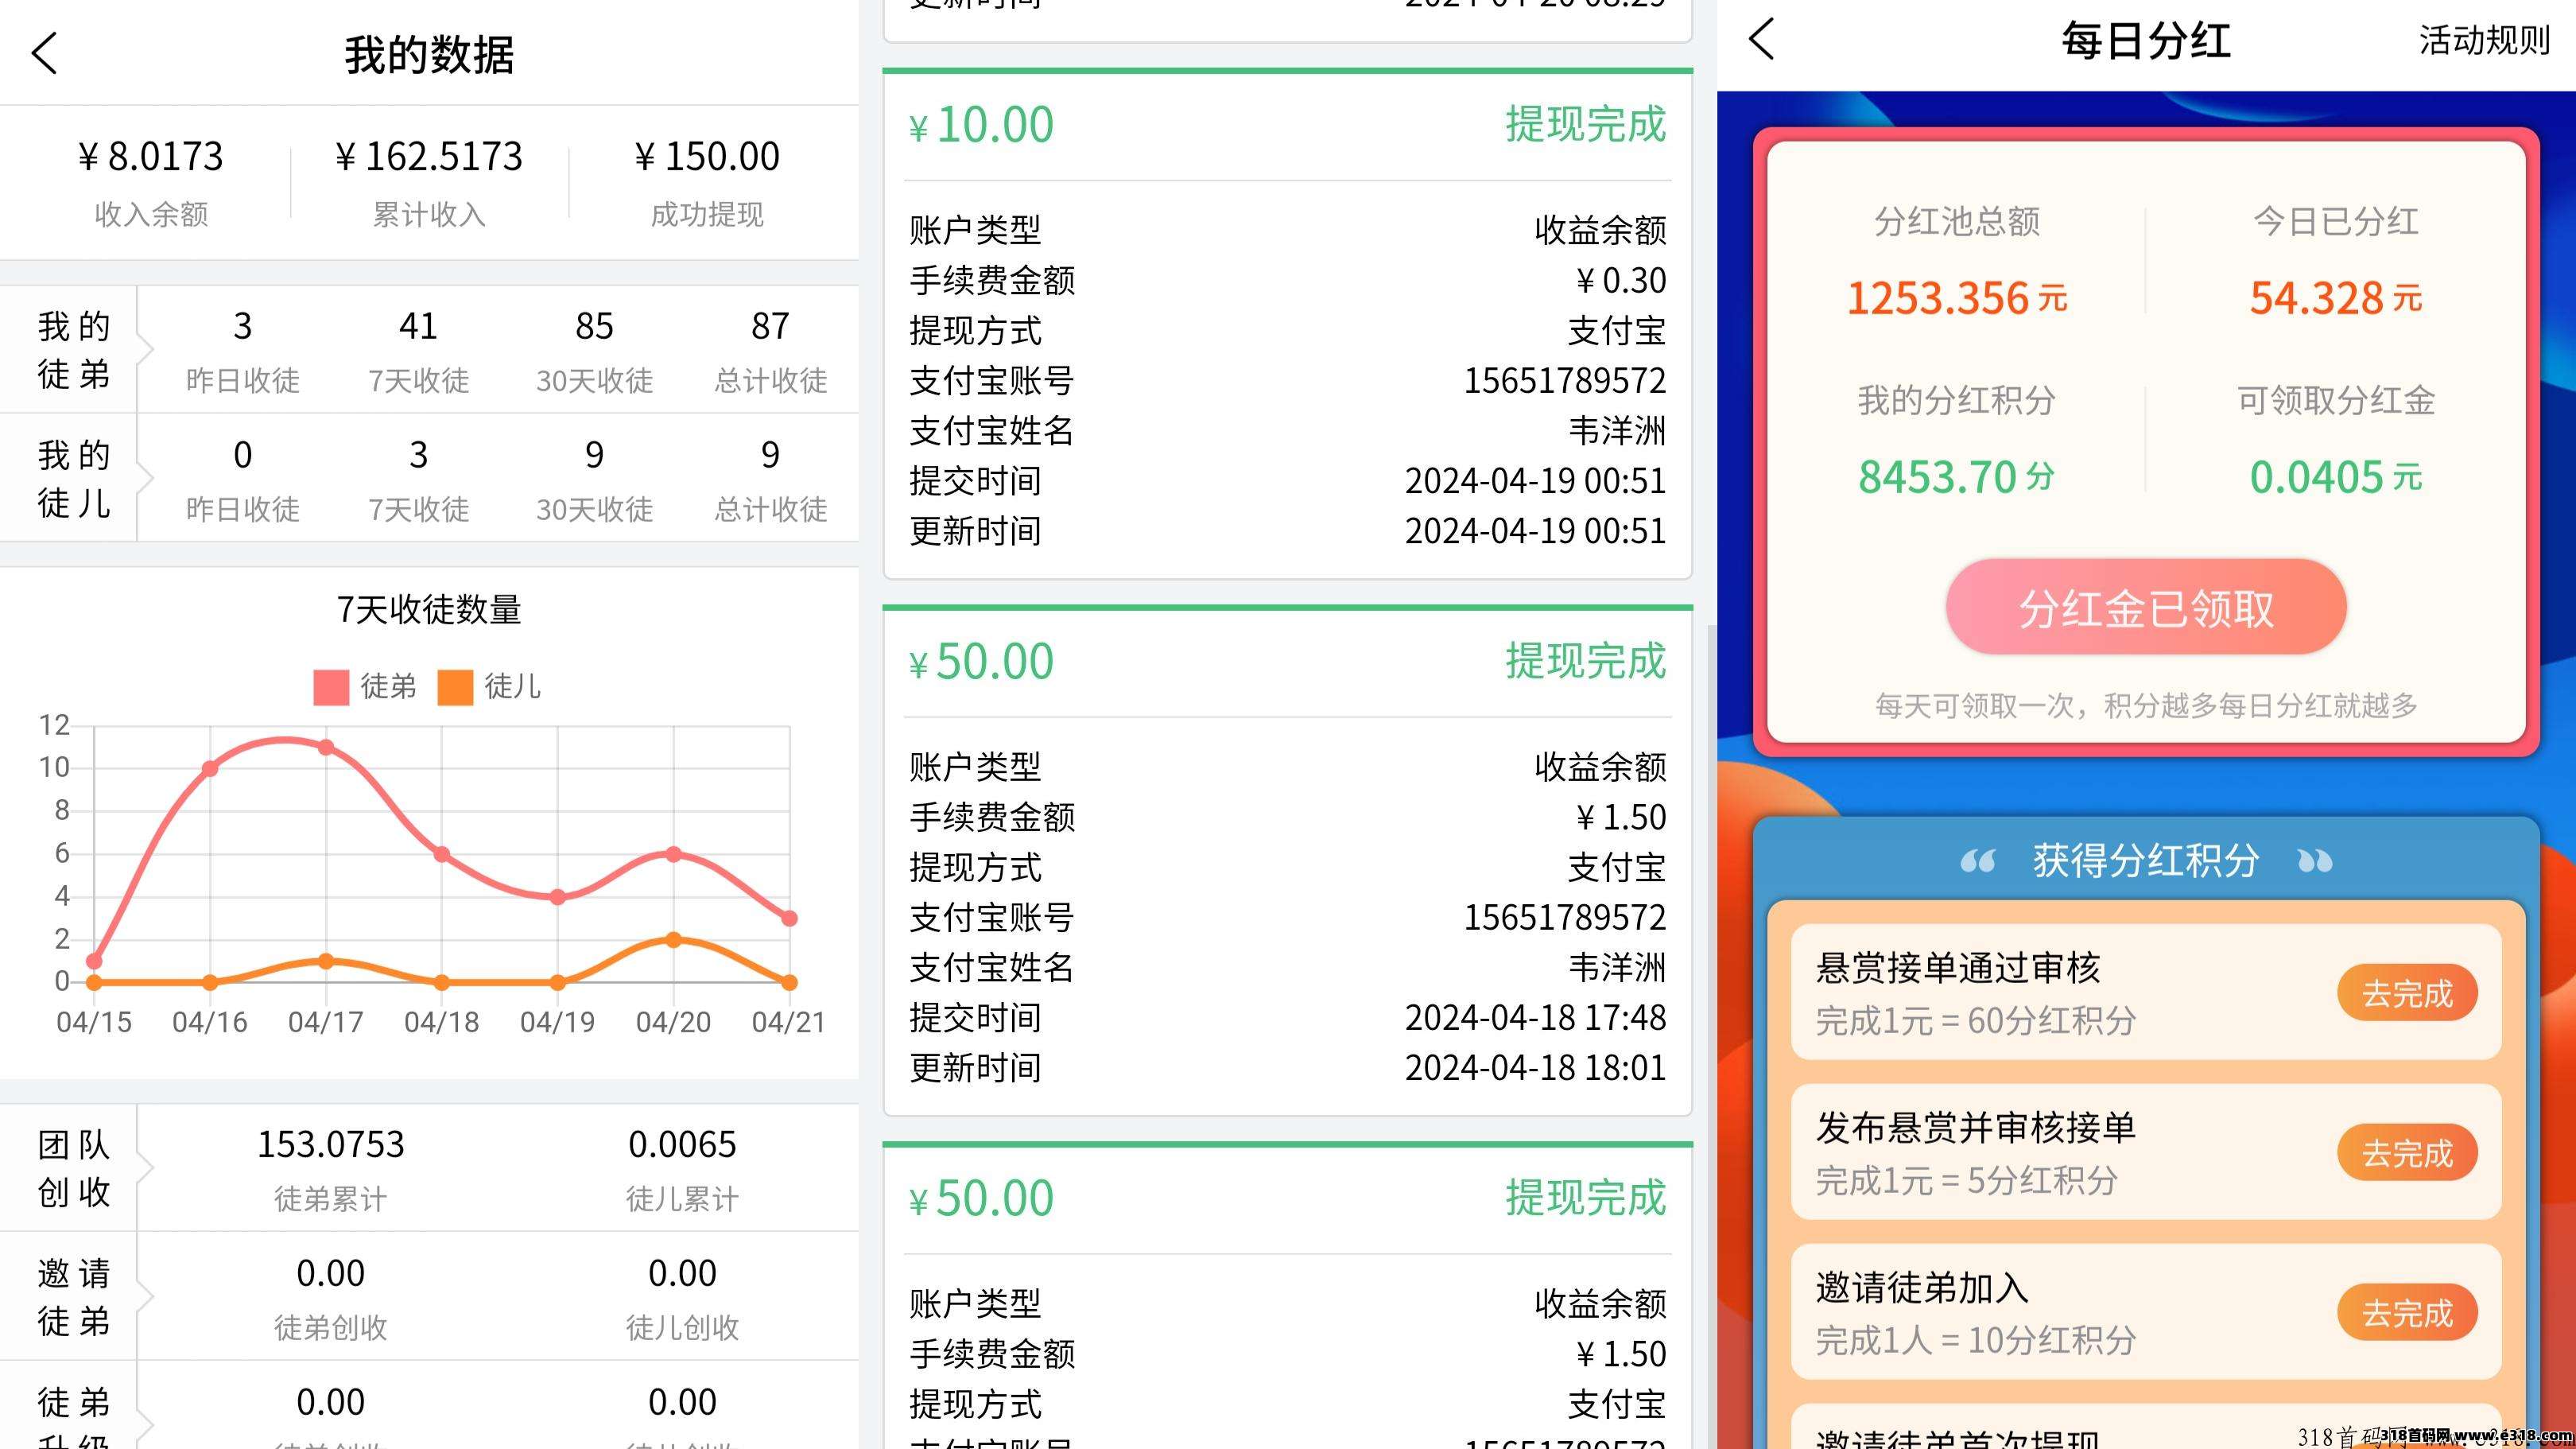Click 手续费金额 ¥0.30 value
Image resolution: width=2576 pixels, height=1449 pixels.
1621,280
